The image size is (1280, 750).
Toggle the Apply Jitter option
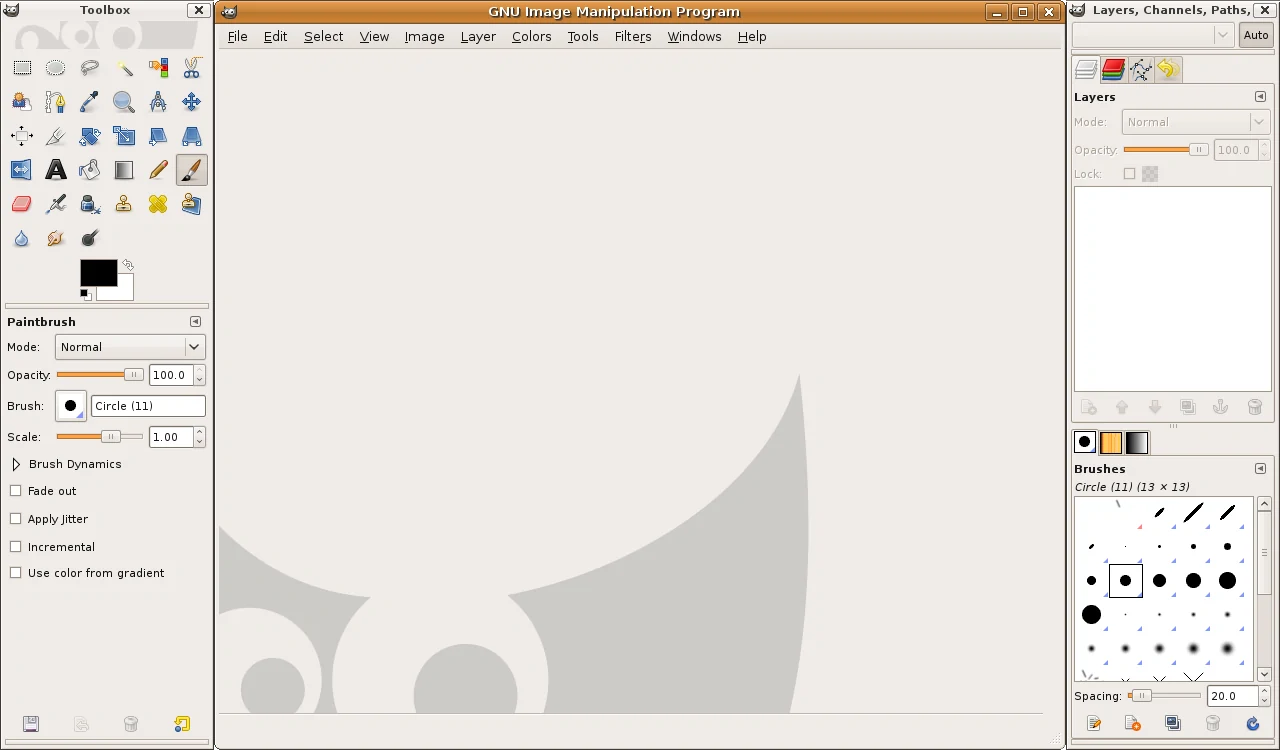pos(15,519)
